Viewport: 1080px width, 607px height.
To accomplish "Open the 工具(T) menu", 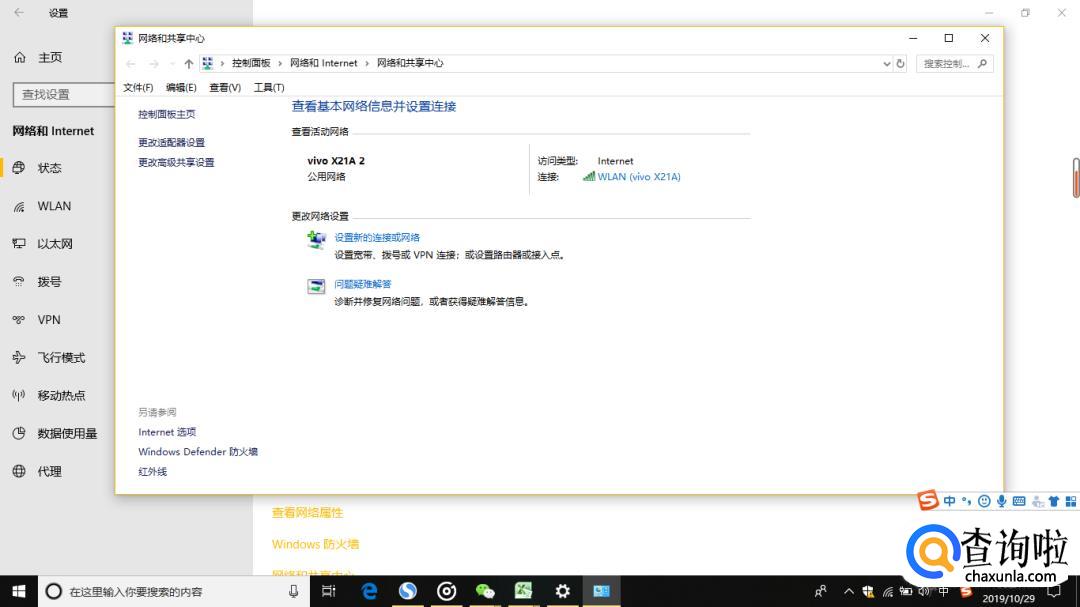I will pyautogui.click(x=269, y=88).
